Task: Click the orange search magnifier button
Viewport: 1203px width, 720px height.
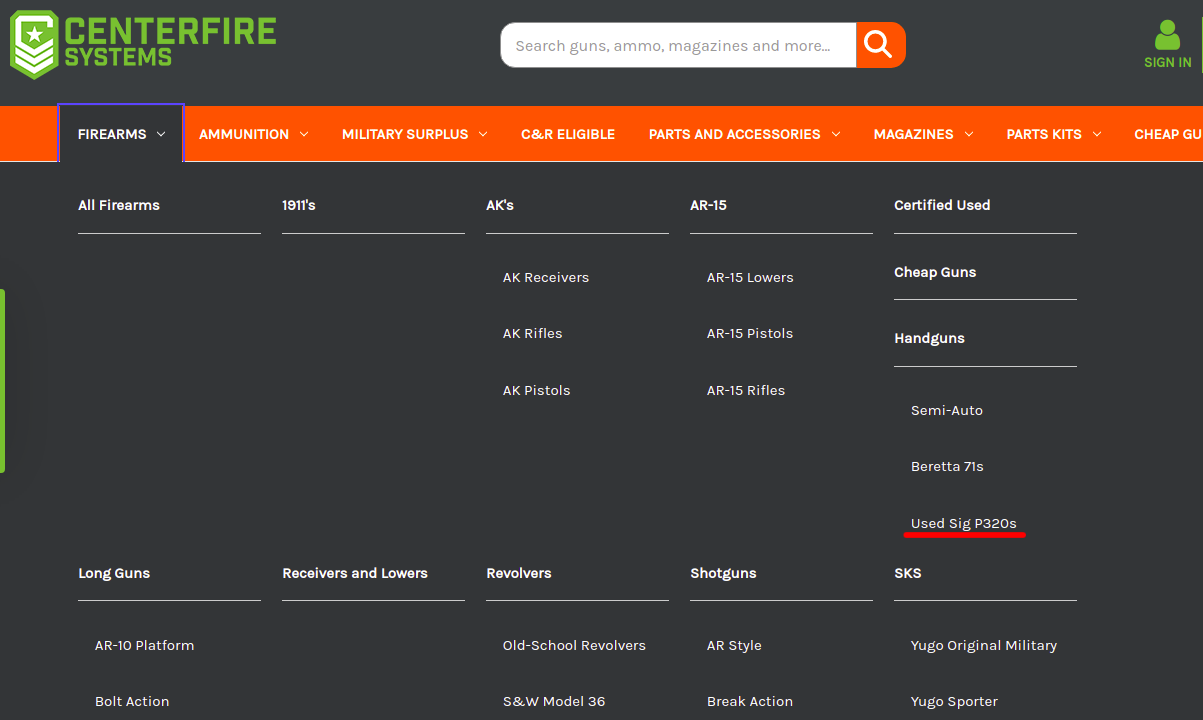Action: point(880,45)
